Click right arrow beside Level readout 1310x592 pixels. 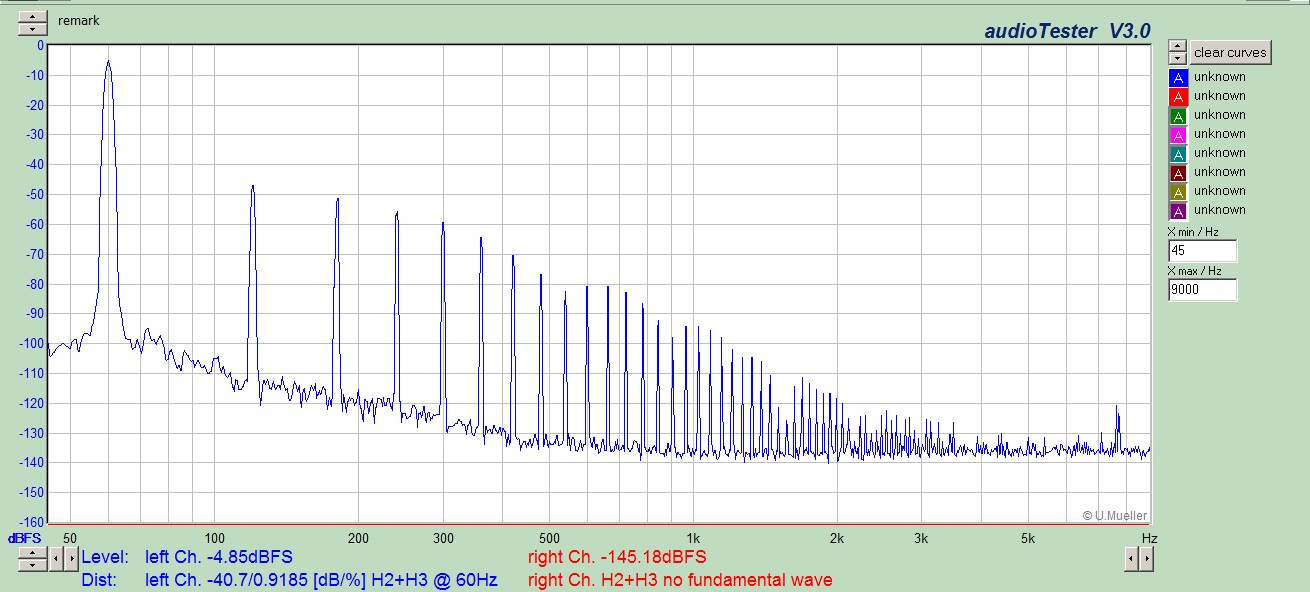point(71,559)
